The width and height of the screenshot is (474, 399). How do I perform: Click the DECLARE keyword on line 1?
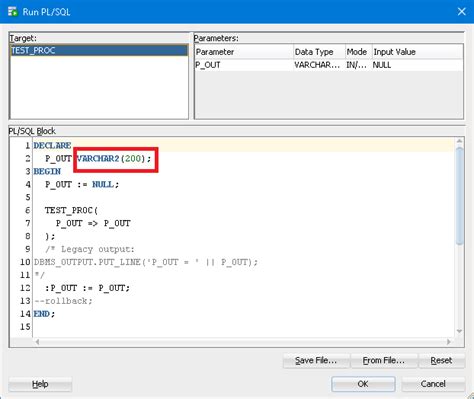52,146
